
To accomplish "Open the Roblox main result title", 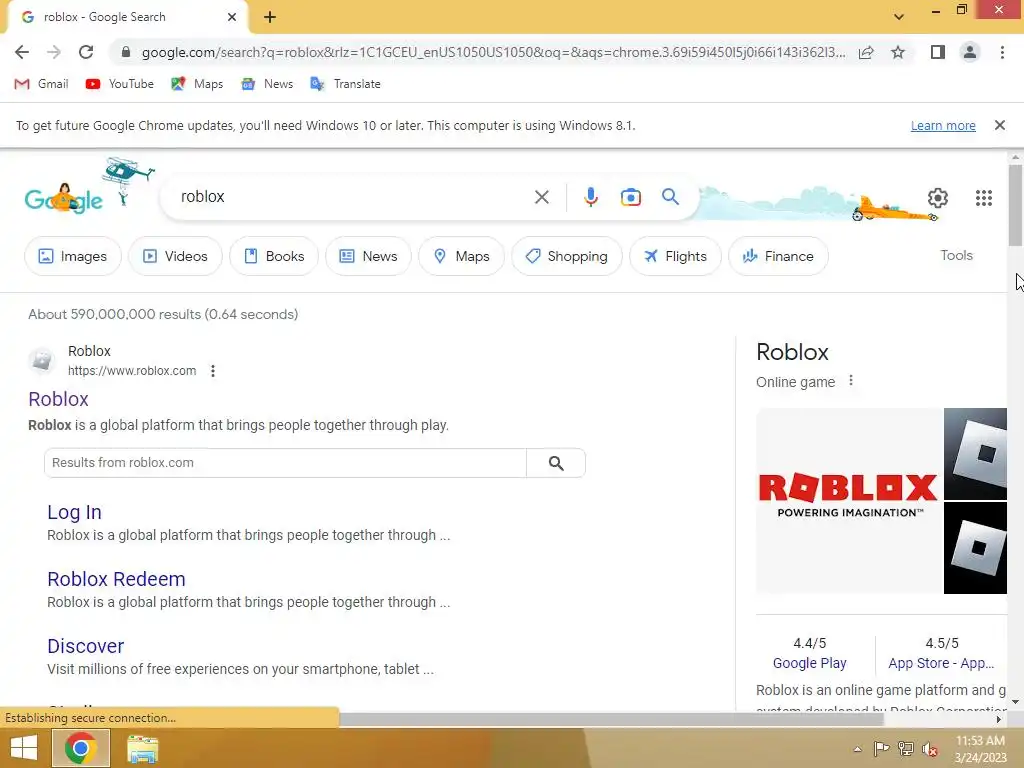I will 58,399.
